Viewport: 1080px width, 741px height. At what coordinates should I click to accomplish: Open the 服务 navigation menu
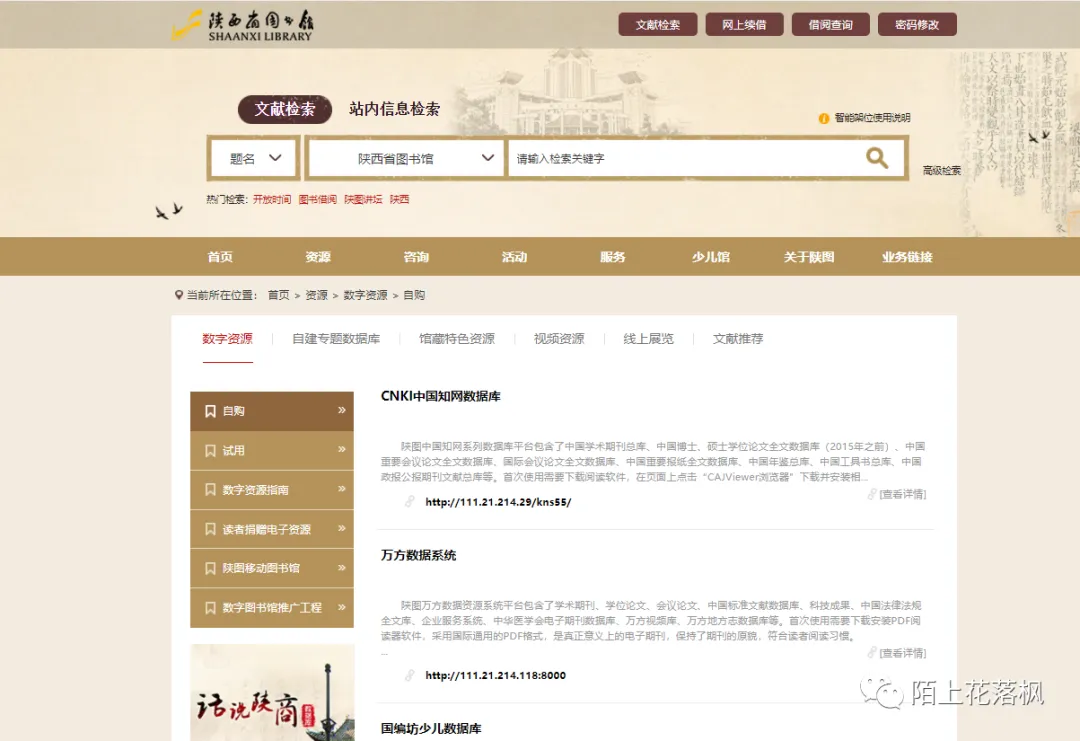pos(612,257)
